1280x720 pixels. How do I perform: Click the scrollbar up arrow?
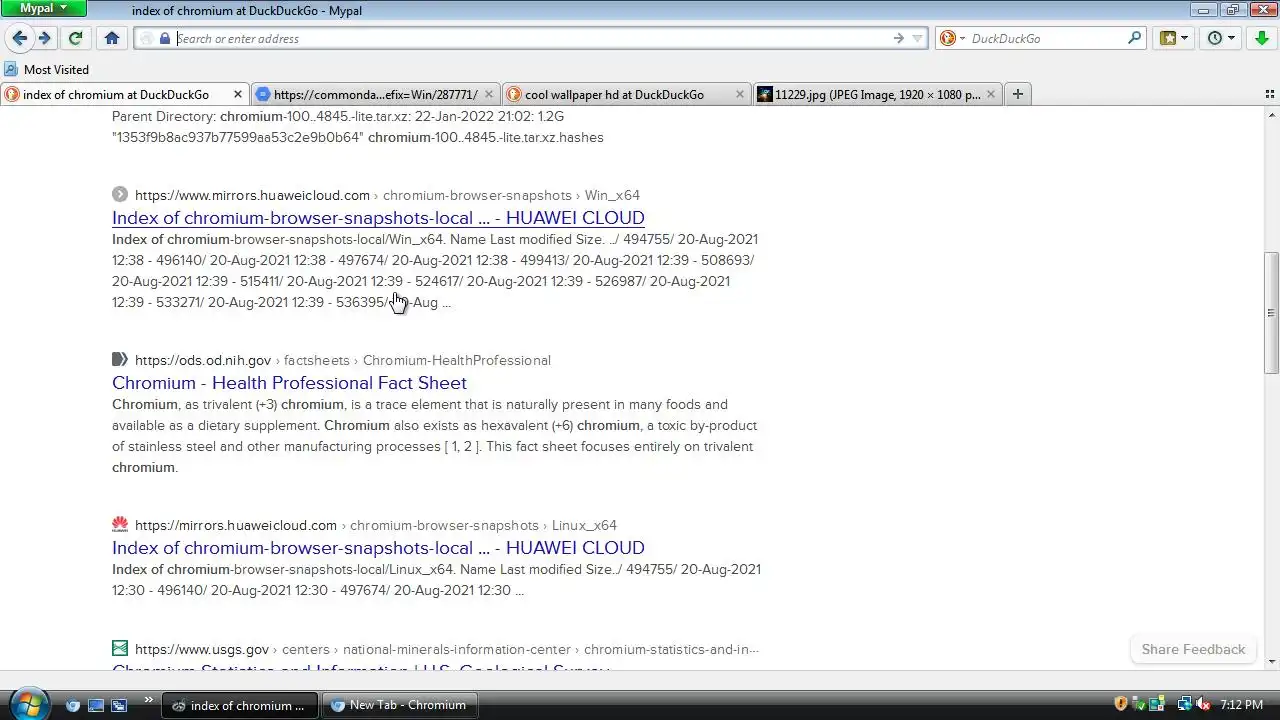(x=1271, y=113)
